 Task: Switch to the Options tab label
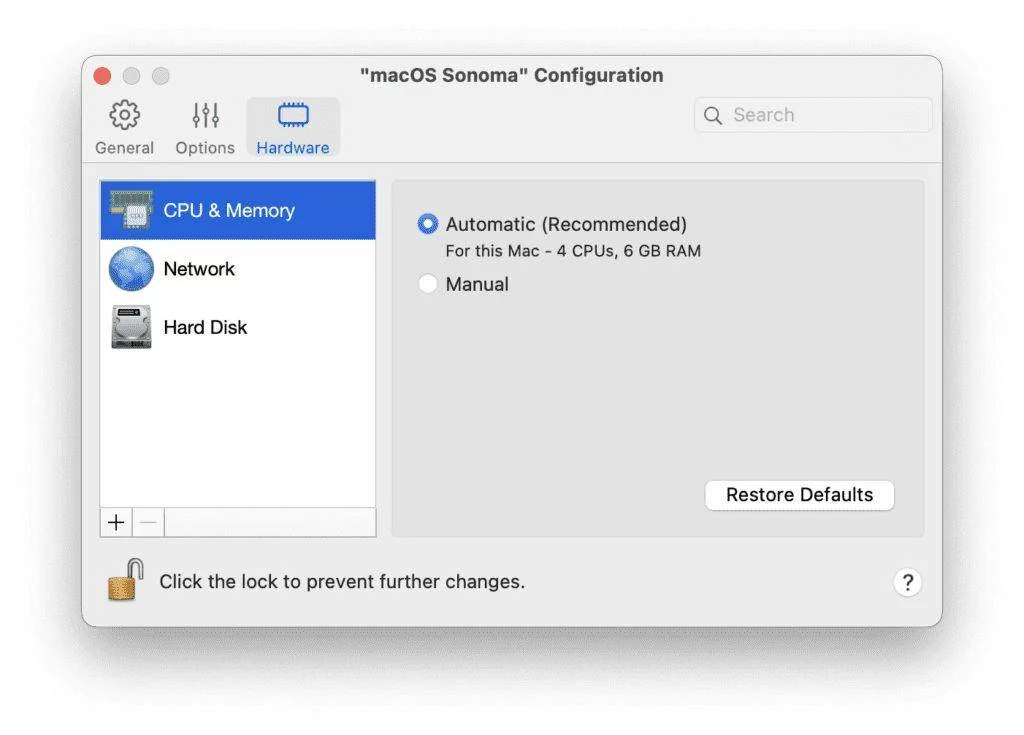(205, 148)
